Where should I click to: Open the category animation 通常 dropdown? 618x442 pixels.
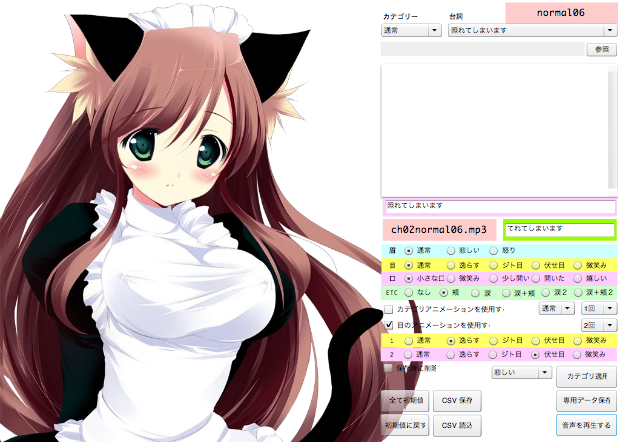pyautogui.click(x=557, y=308)
